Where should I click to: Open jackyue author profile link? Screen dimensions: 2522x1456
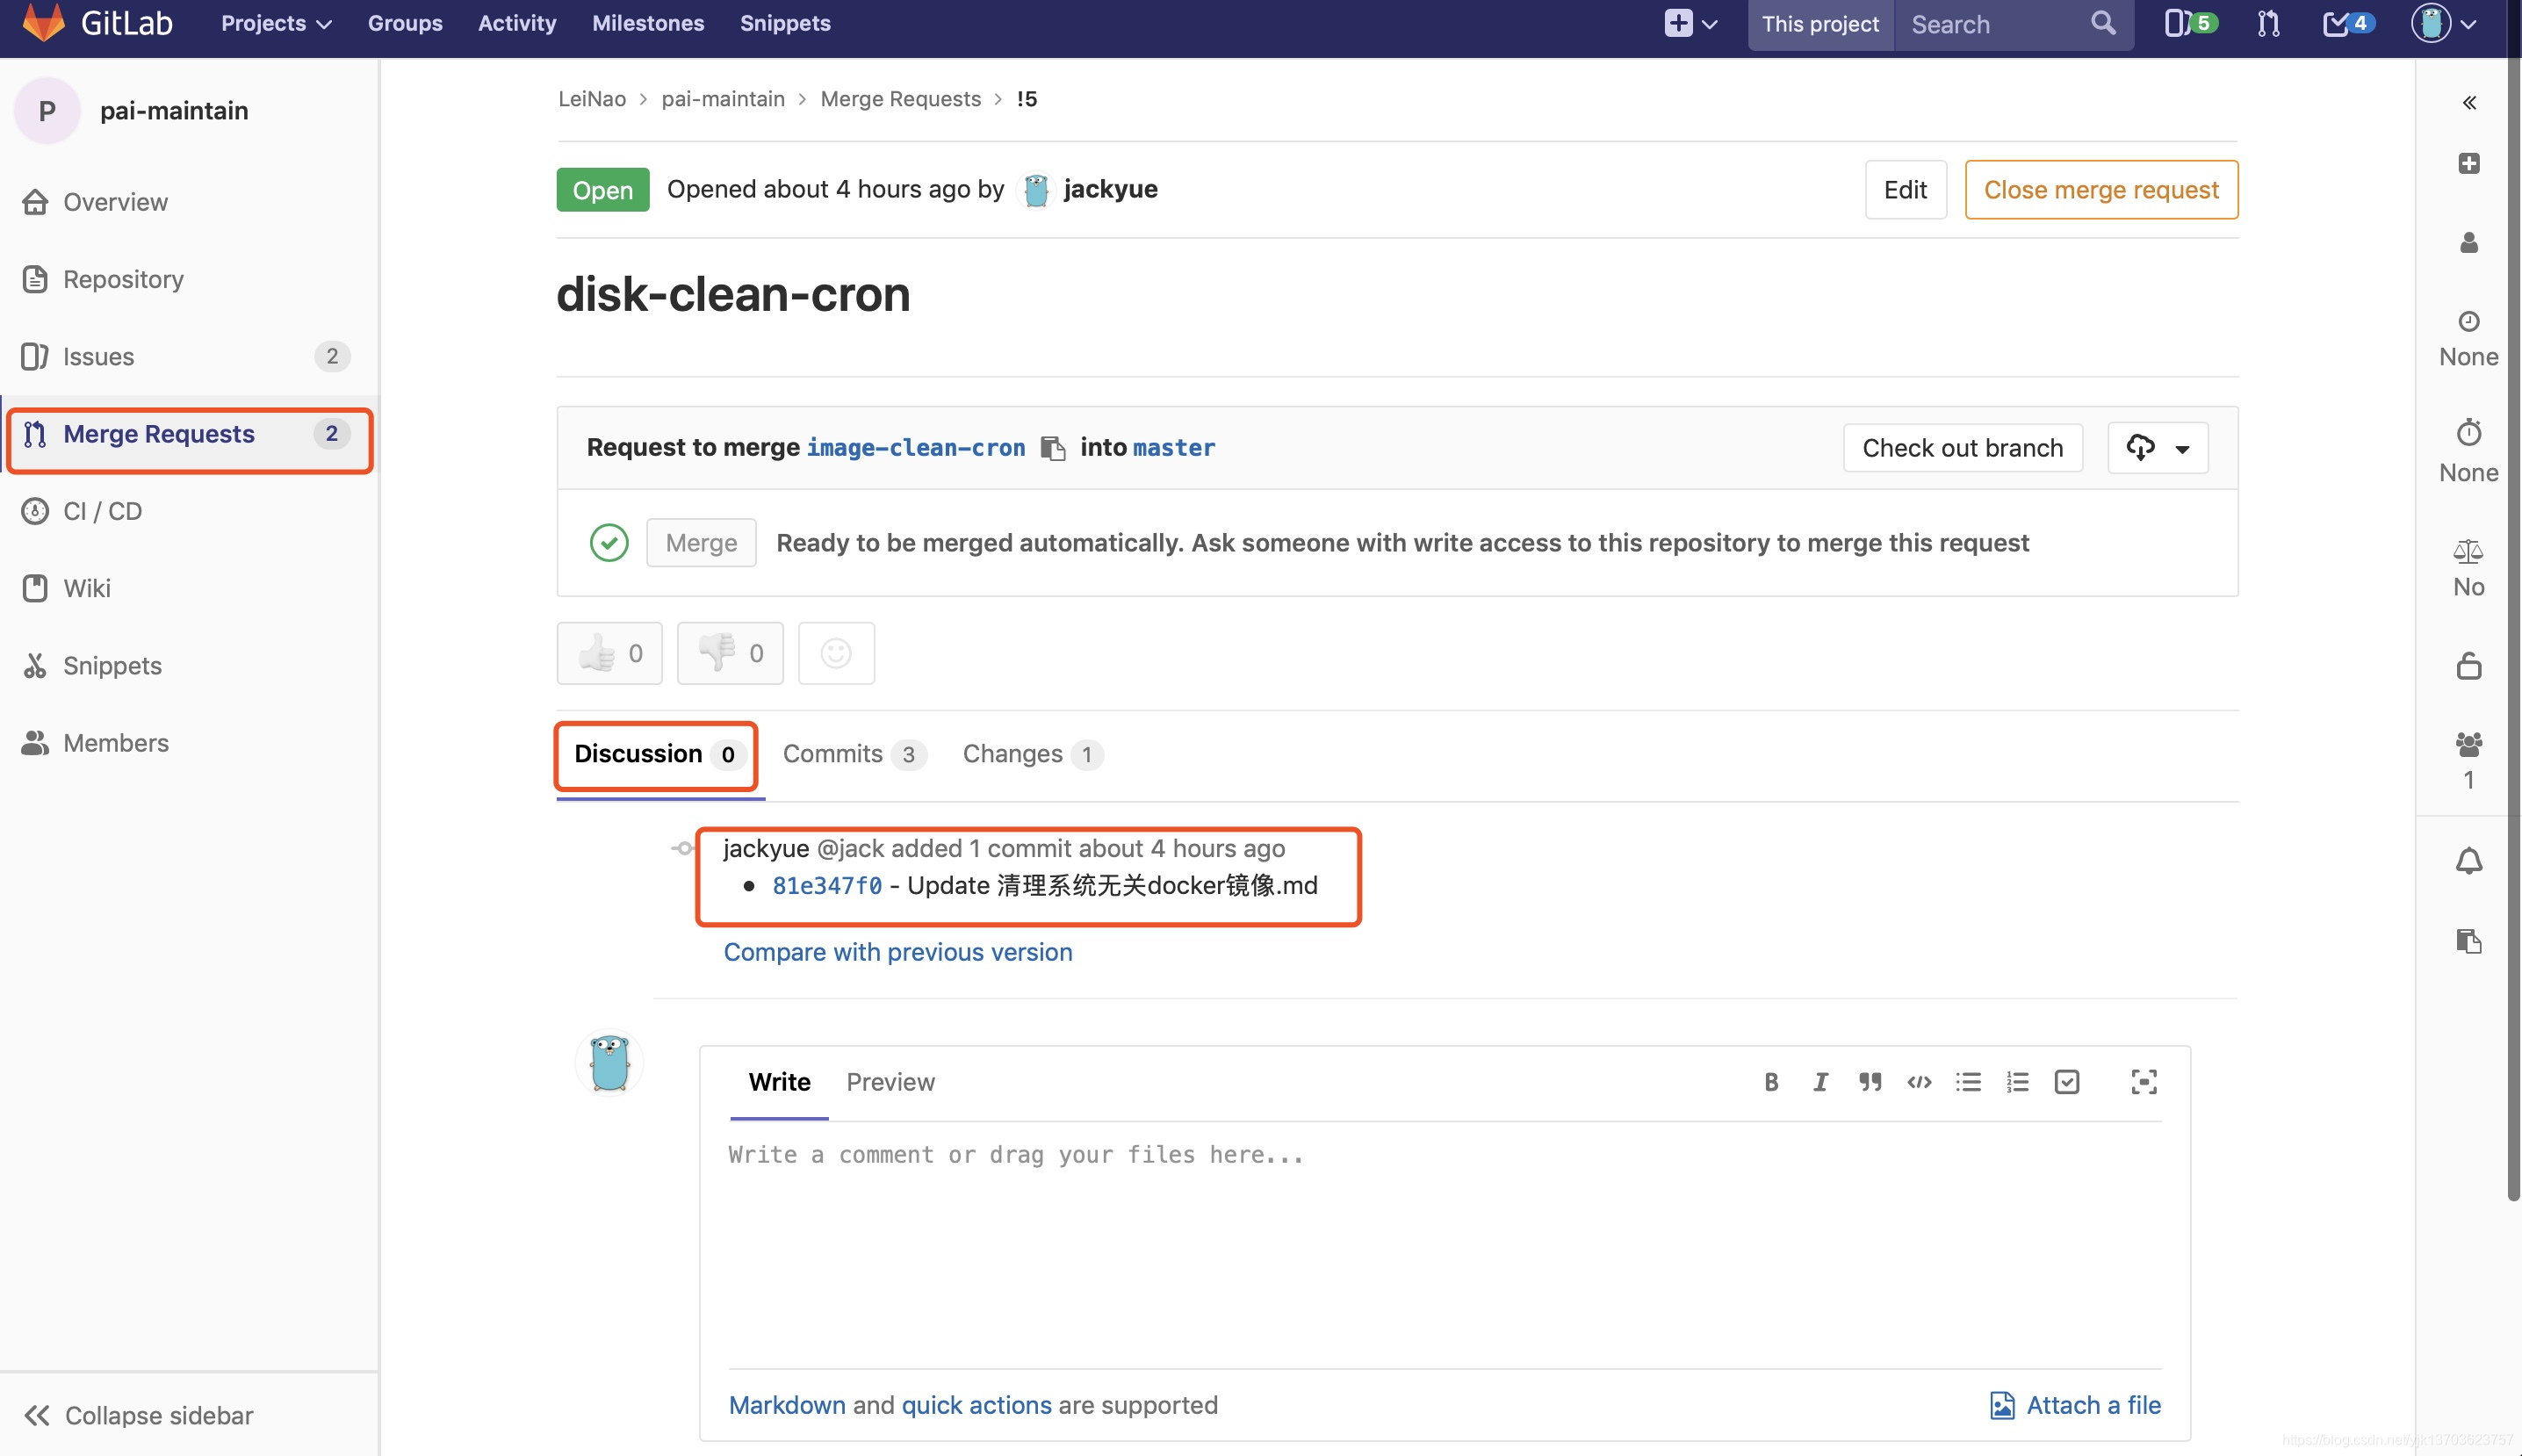pyautogui.click(x=1110, y=189)
